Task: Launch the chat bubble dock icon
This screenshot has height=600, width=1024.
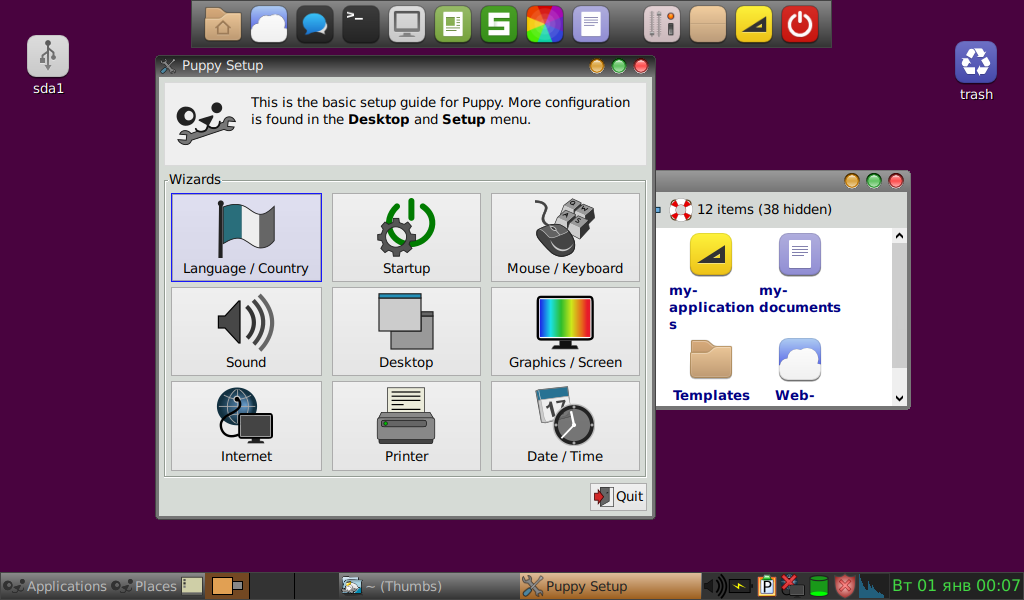Action: 315,25
